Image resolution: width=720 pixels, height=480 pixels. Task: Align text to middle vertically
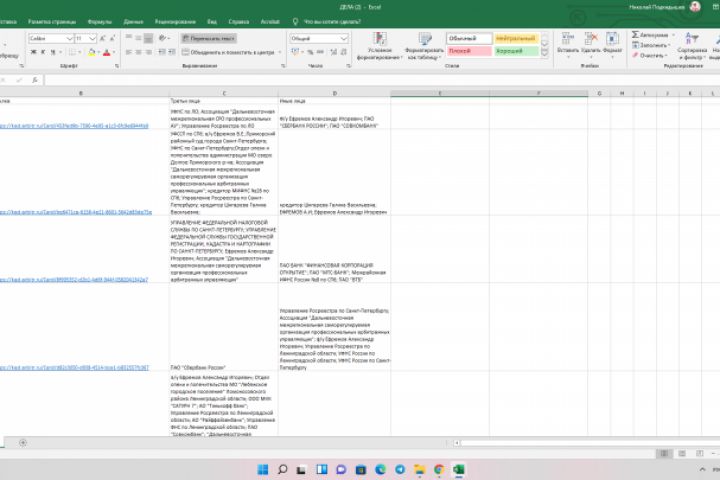138,39
